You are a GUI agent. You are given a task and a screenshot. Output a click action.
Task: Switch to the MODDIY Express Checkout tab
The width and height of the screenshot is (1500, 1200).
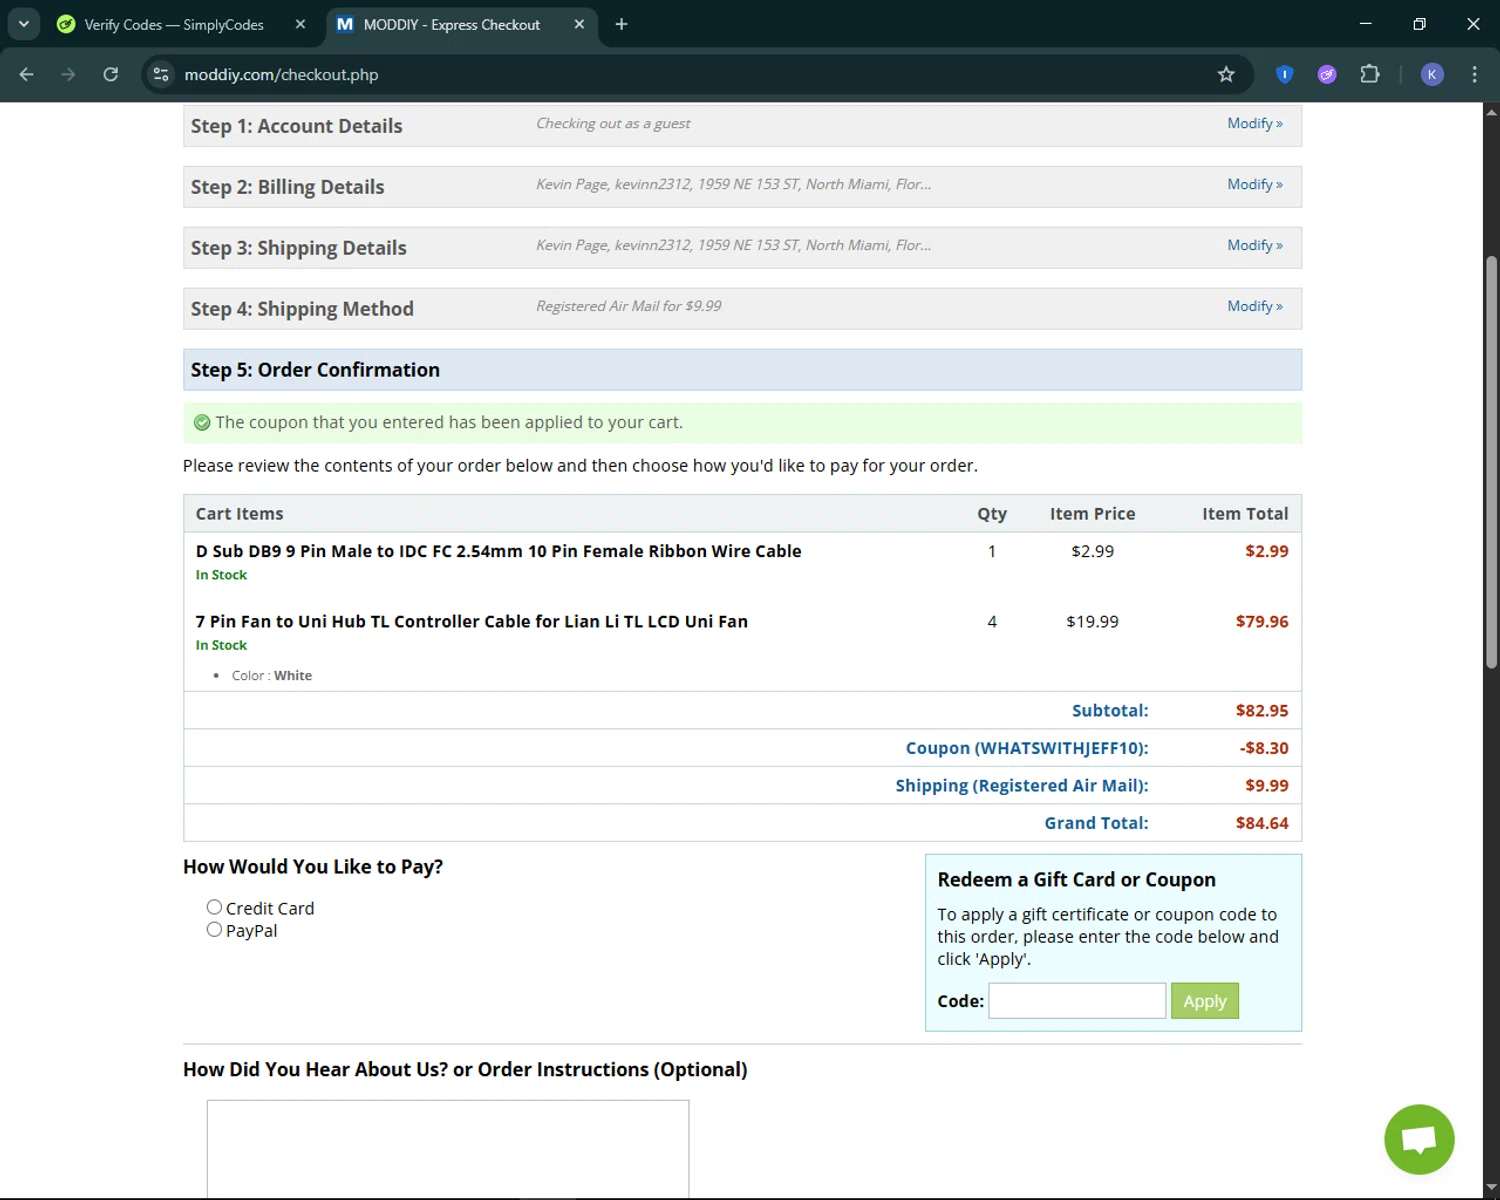[452, 24]
